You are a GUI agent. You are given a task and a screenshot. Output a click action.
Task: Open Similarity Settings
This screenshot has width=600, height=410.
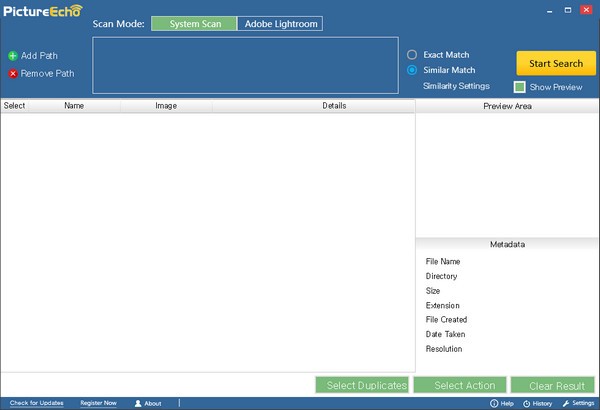pyautogui.click(x=456, y=86)
